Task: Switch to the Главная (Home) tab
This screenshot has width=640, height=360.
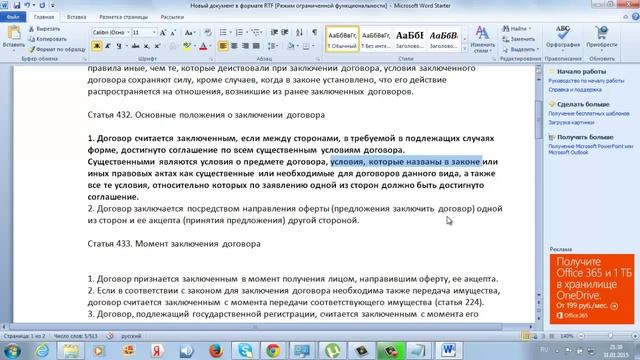Action: (x=44, y=17)
